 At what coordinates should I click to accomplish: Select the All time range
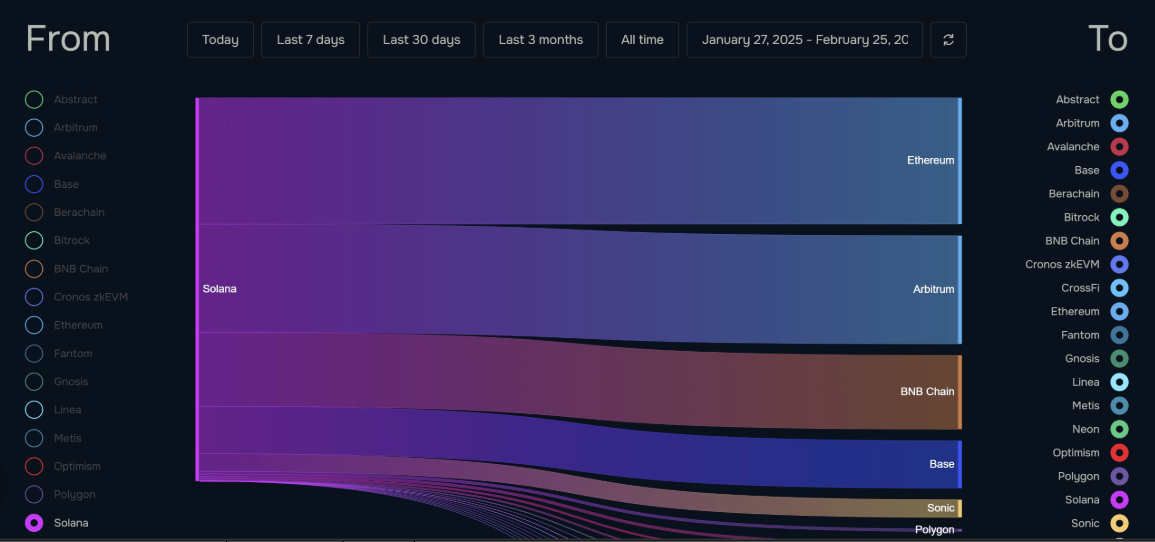click(642, 40)
